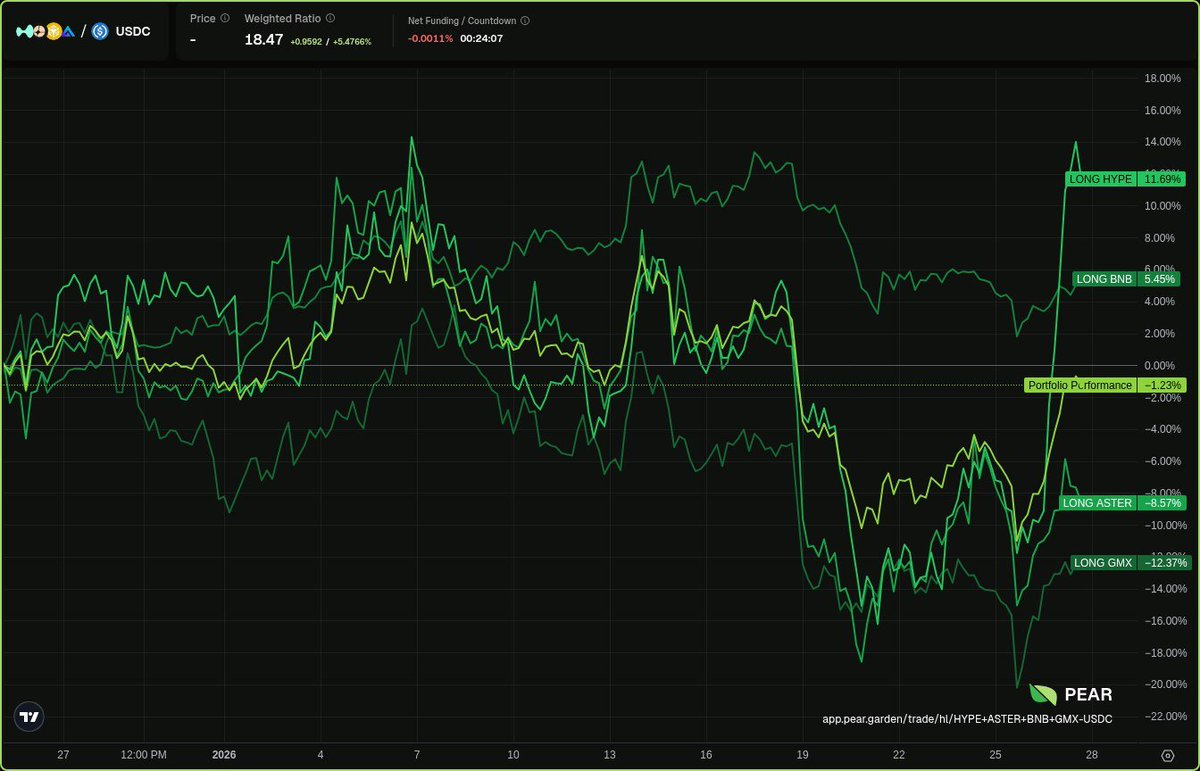The image size is (1200, 771).
Task: Click the 11.69% value tag
Action: tap(1162, 179)
